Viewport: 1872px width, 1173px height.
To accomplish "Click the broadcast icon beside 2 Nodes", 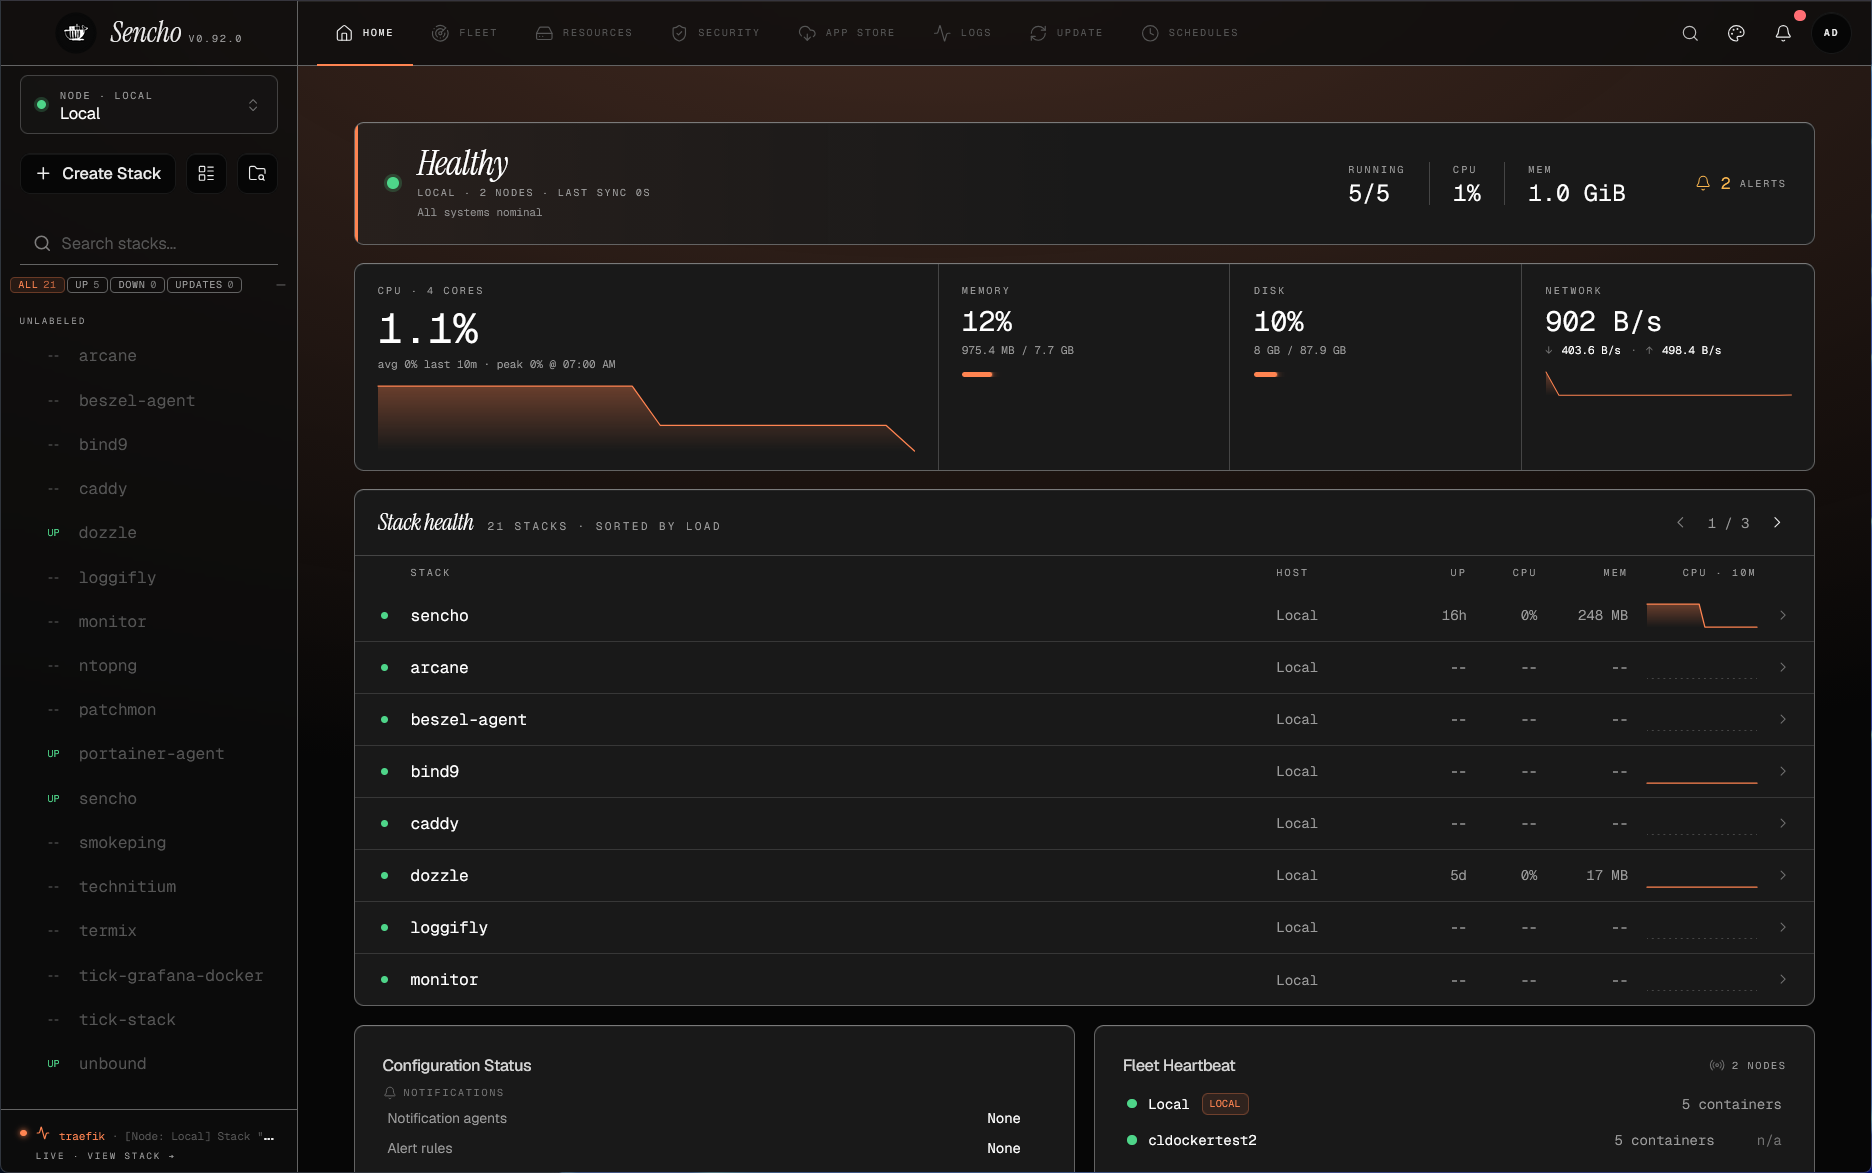I will point(1717,1065).
